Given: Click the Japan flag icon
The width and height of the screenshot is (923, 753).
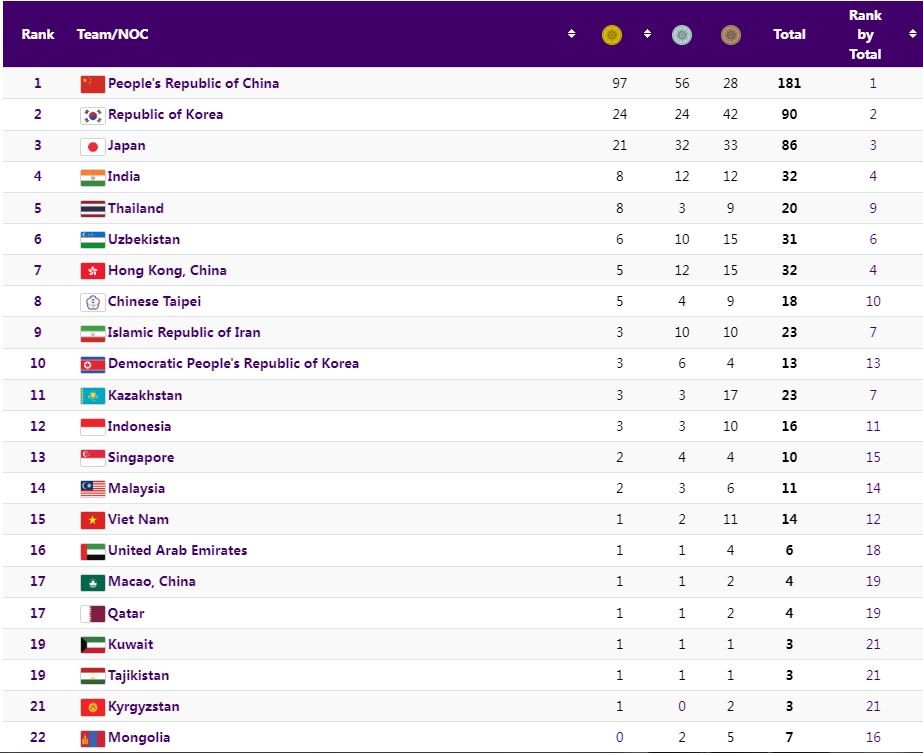Looking at the screenshot, I should (x=92, y=146).
